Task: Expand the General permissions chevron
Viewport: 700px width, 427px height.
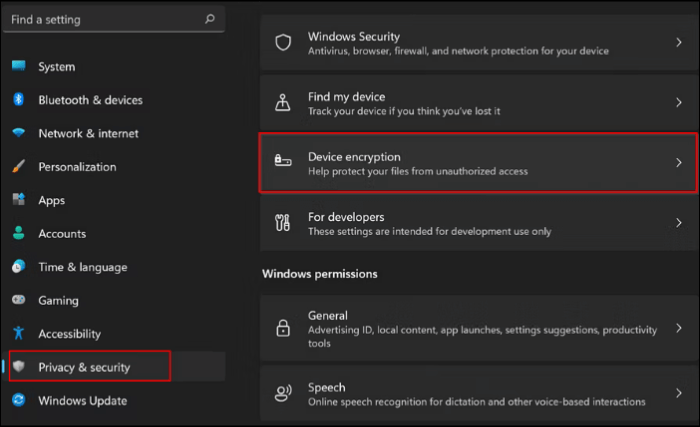Action: (679, 328)
